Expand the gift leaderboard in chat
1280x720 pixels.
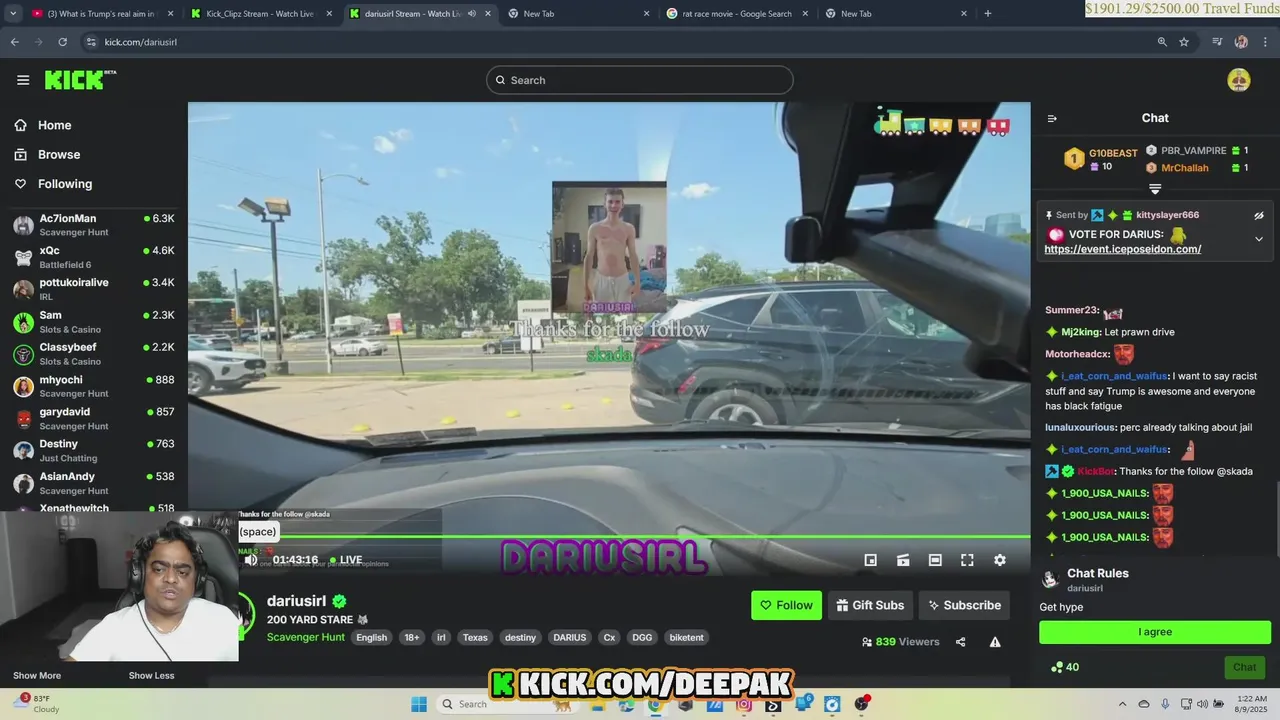coord(1155,189)
